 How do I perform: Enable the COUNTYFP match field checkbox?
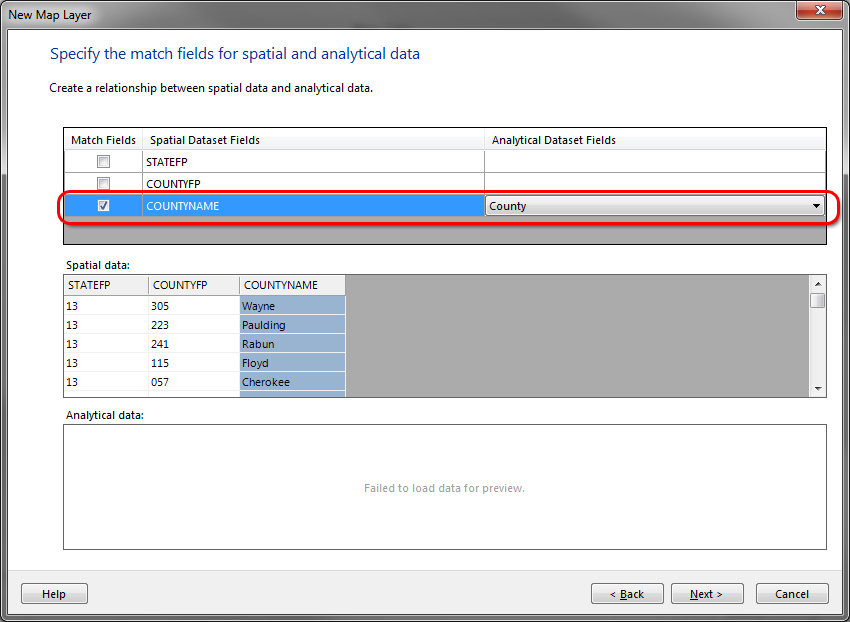103,184
